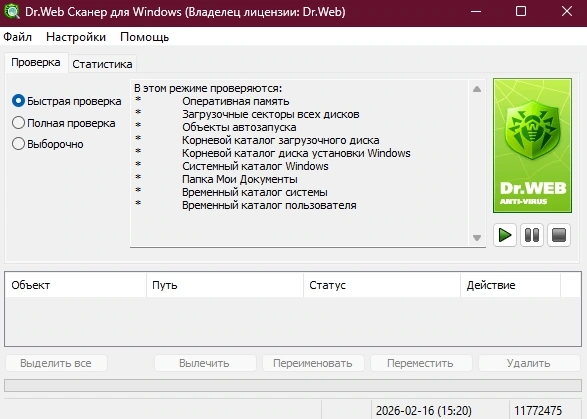Image resolution: width=587 pixels, height=419 pixels.
Task: Click the Dr.WEB Anti-virus spider logo banner
Action: click(x=532, y=145)
